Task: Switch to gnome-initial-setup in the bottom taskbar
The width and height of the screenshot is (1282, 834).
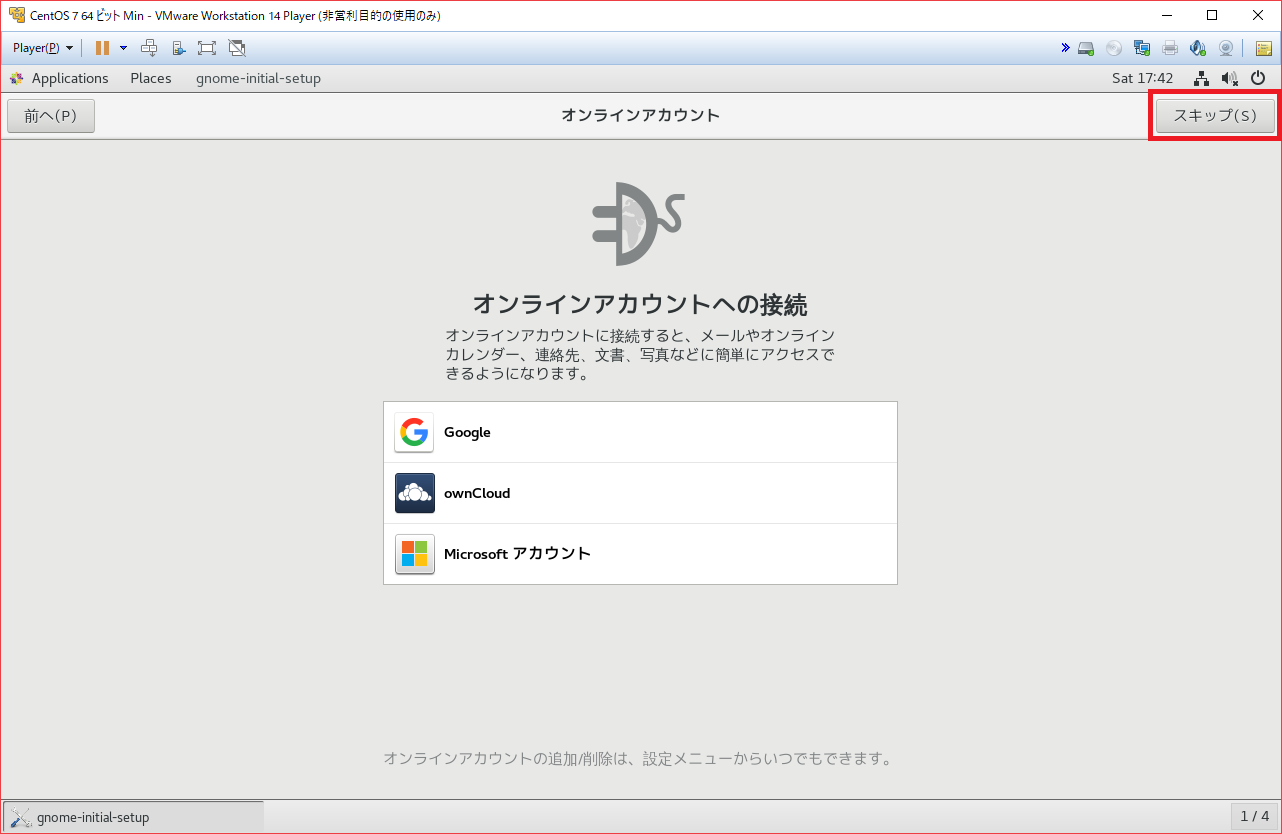Action: pyautogui.click(x=134, y=817)
